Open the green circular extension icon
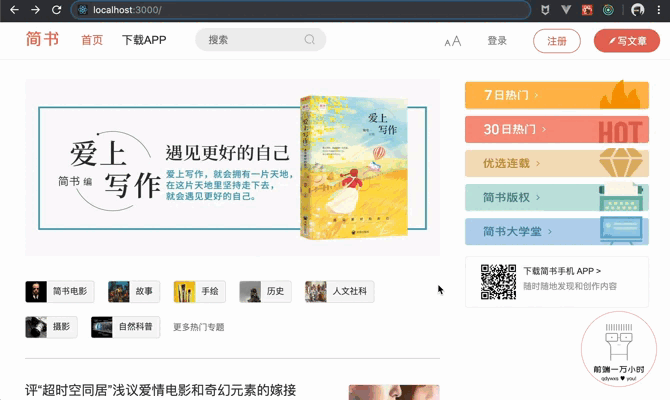Screen dimensions: 670x400 coord(608,10)
